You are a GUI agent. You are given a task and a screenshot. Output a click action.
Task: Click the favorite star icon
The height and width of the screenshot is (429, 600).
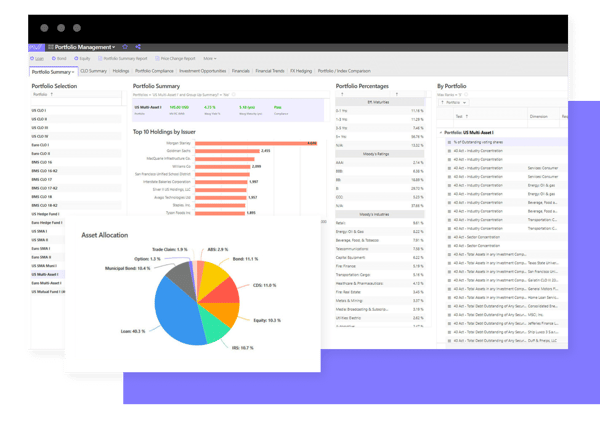(x=125, y=47)
